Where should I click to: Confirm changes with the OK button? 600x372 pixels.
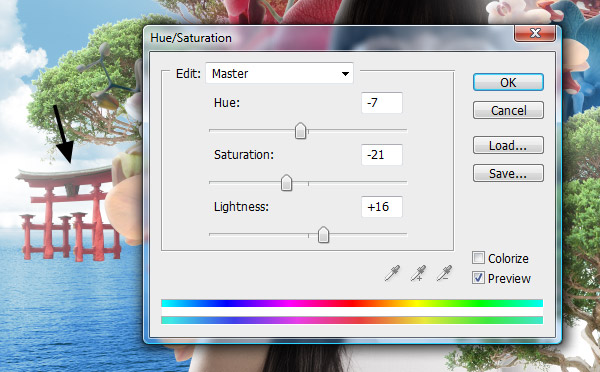[508, 82]
